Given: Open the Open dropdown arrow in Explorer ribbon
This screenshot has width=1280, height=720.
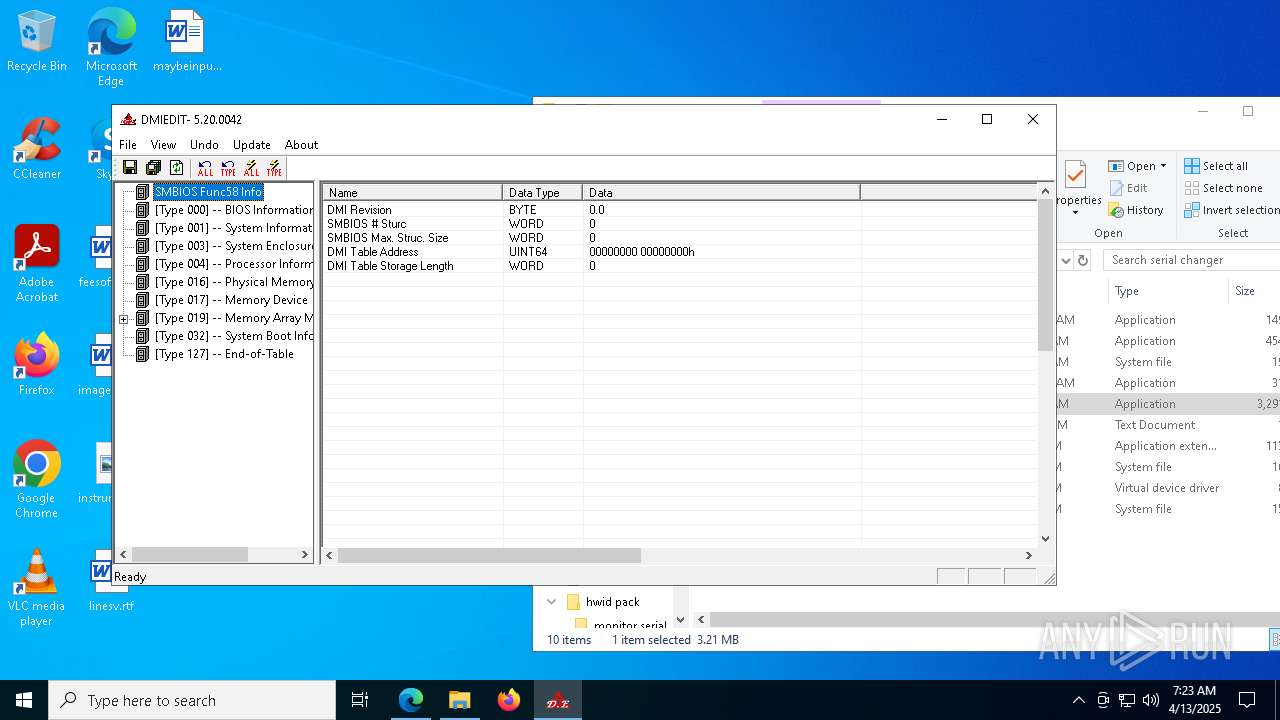Looking at the screenshot, I should [x=1163, y=166].
